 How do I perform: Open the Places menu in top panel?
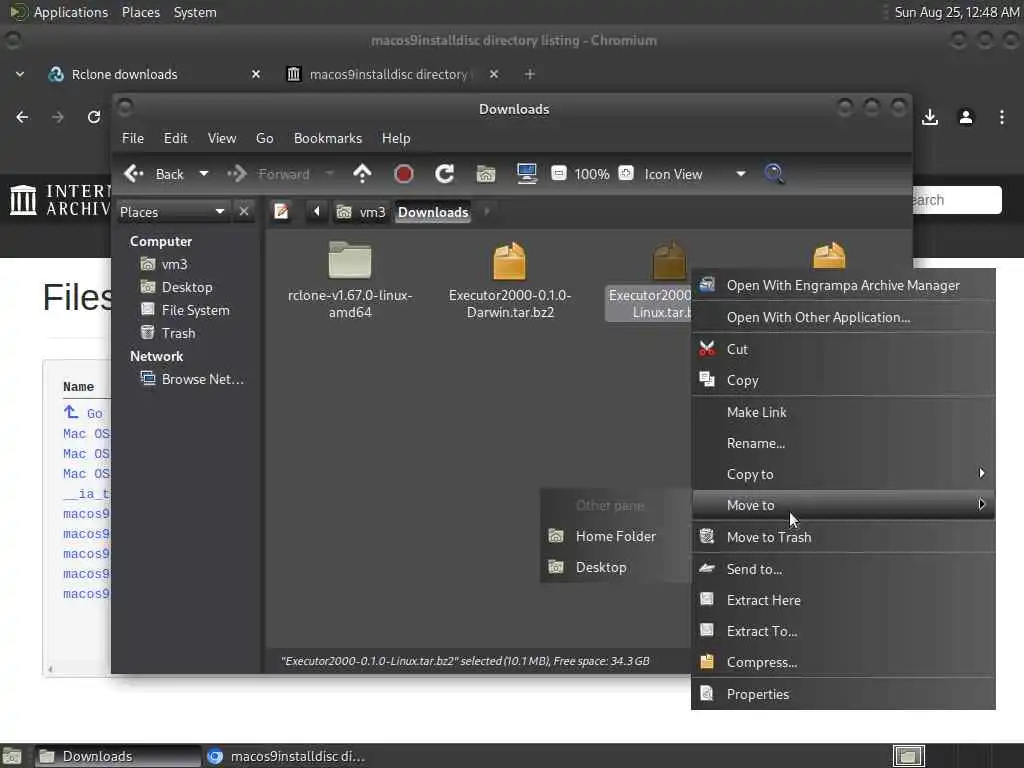coord(140,12)
